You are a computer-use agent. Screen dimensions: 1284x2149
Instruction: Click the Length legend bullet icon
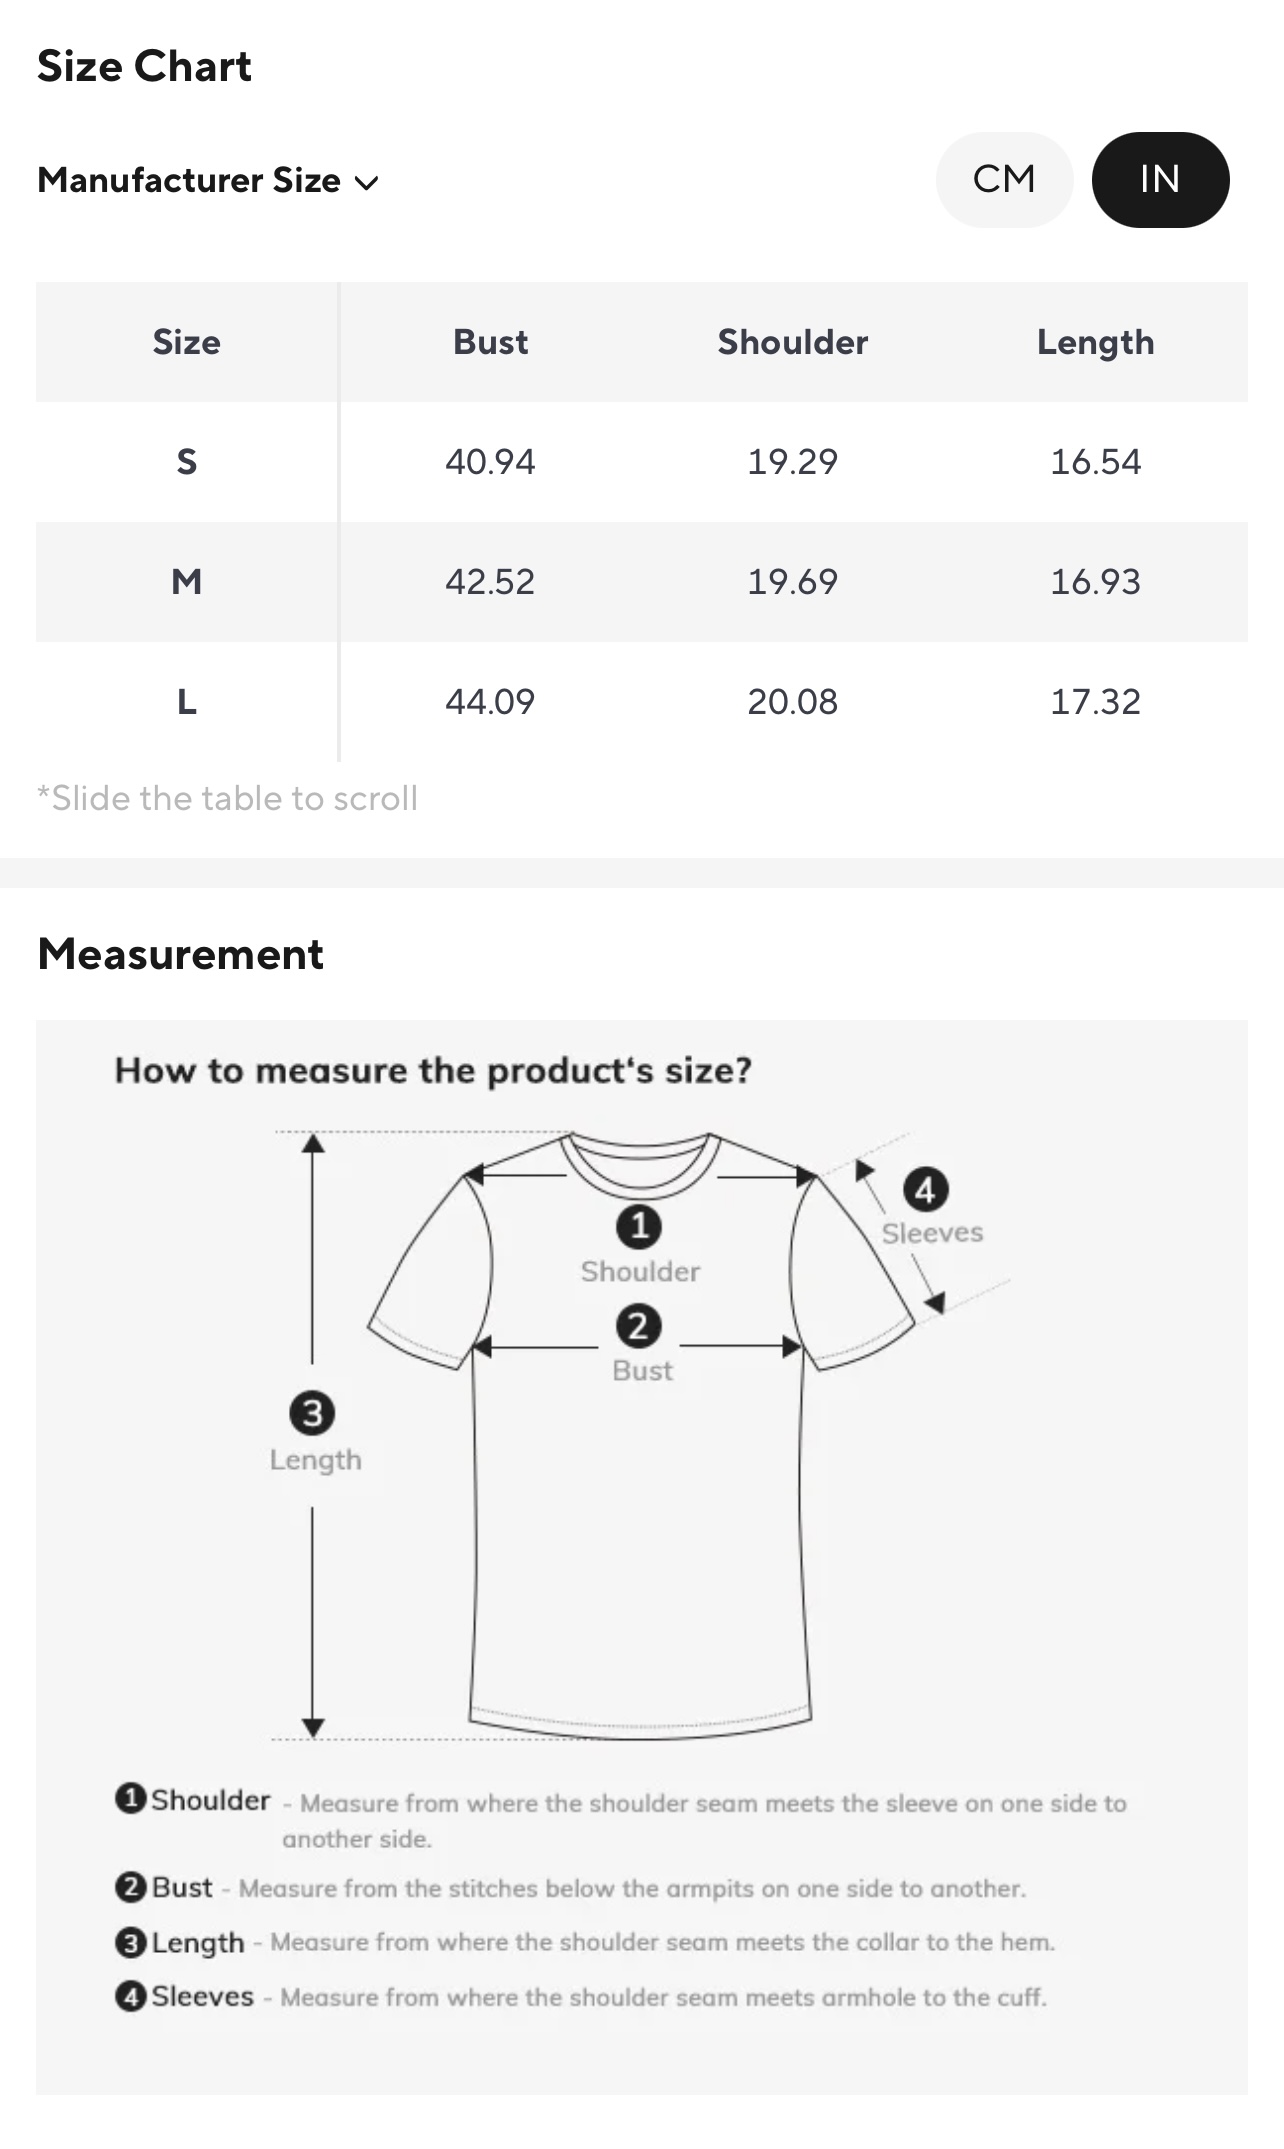pyautogui.click(x=130, y=1942)
